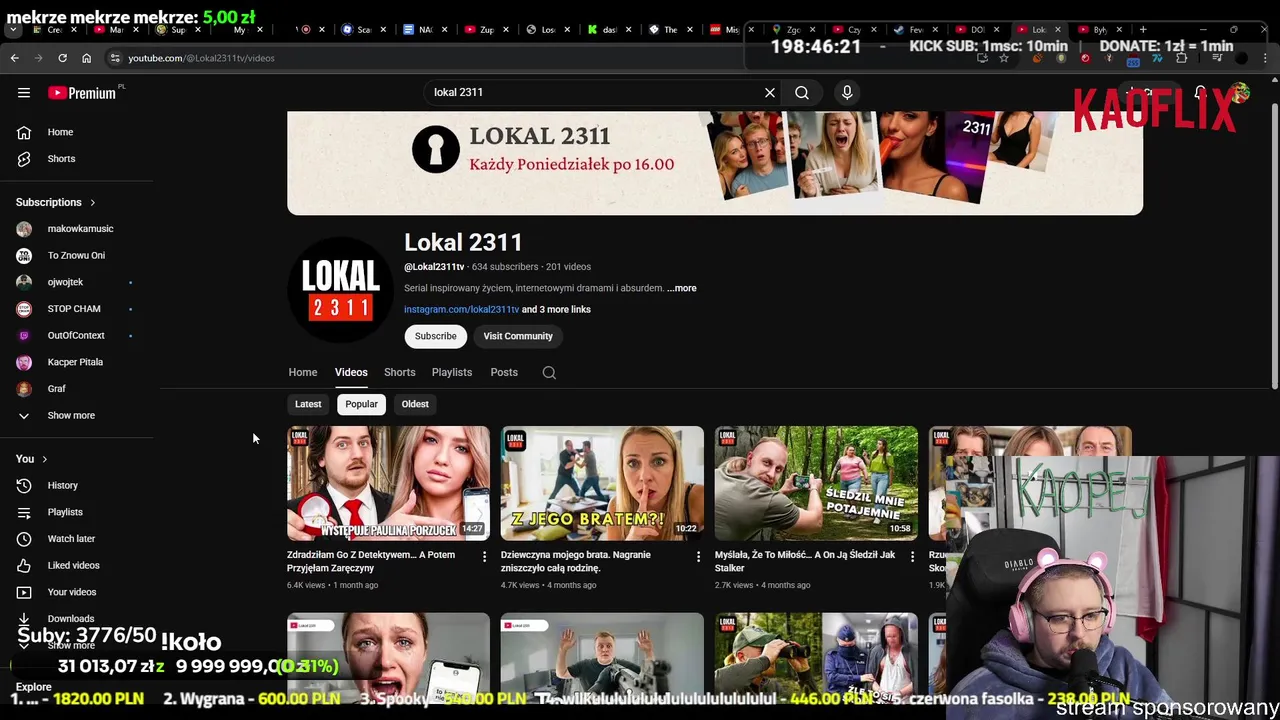The width and height of the screenshot is (1280, 720).
Task: Open Kacper Pitala subscription channel
Action: tap(76, 362)
